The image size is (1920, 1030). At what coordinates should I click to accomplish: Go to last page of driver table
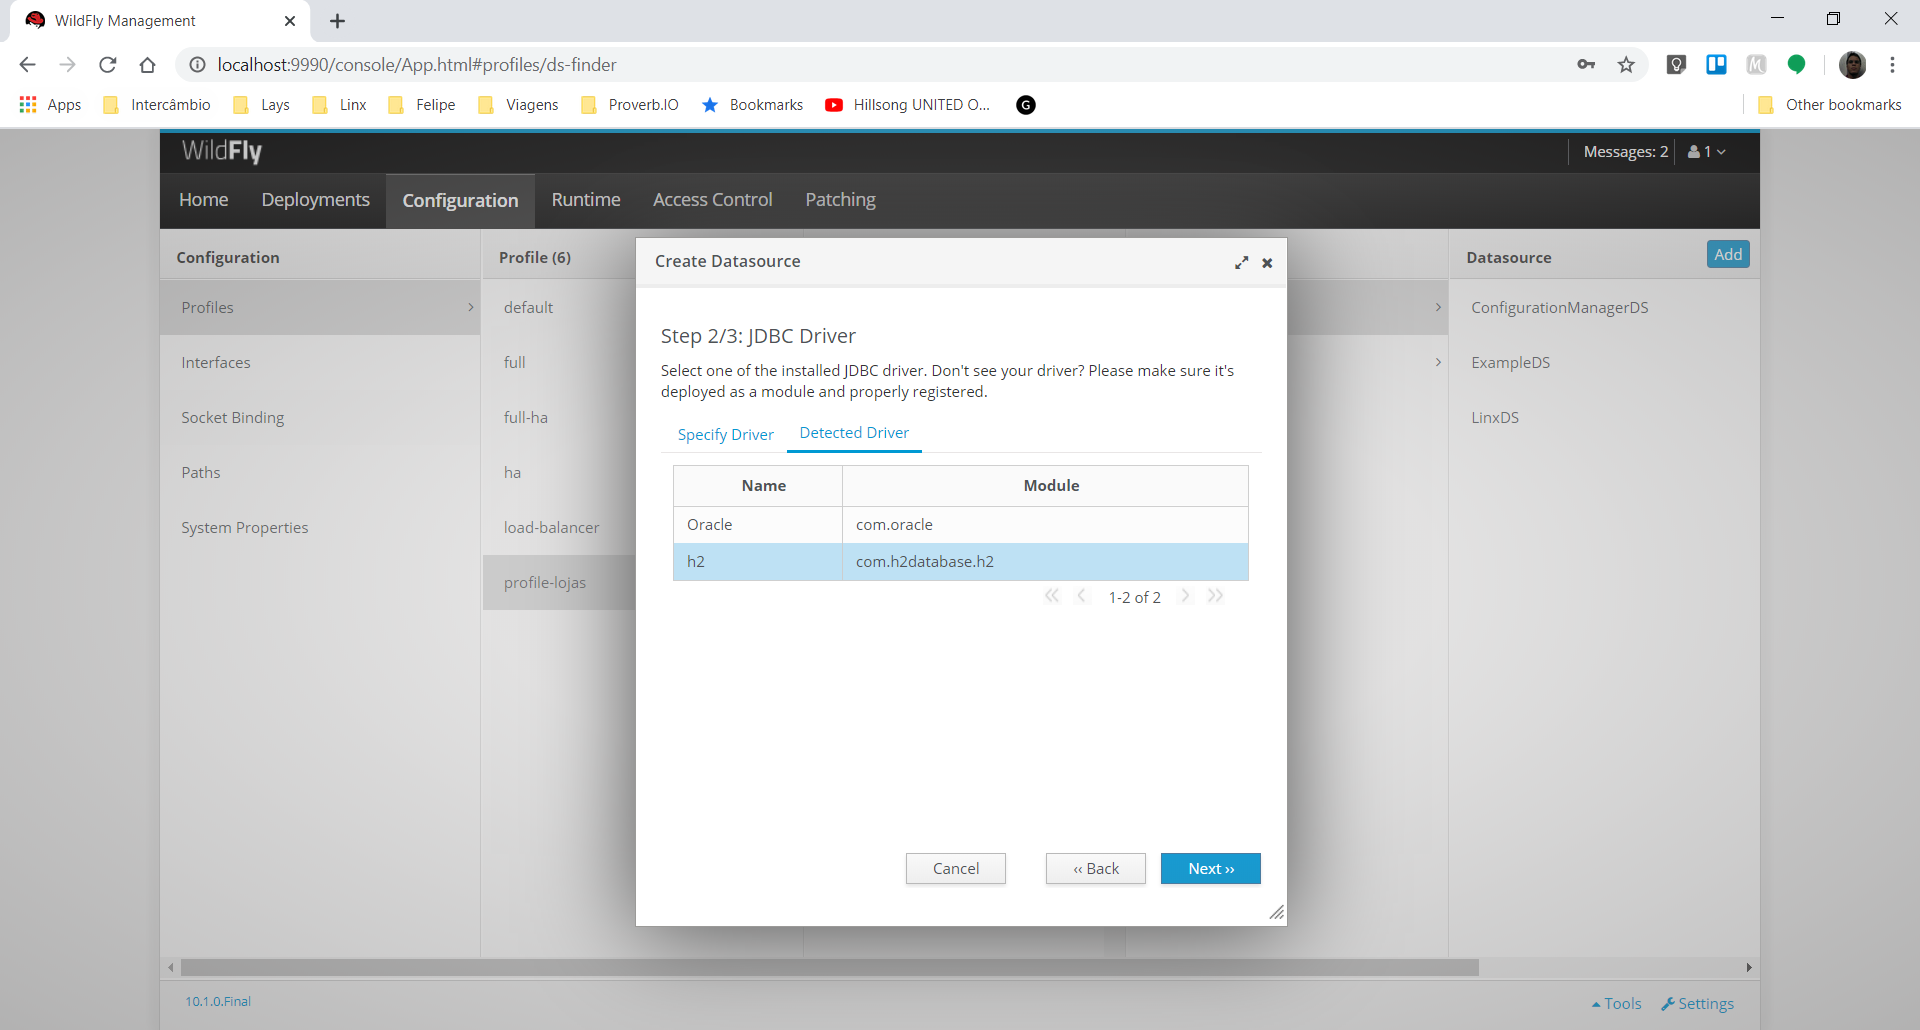click(1215, 596)
